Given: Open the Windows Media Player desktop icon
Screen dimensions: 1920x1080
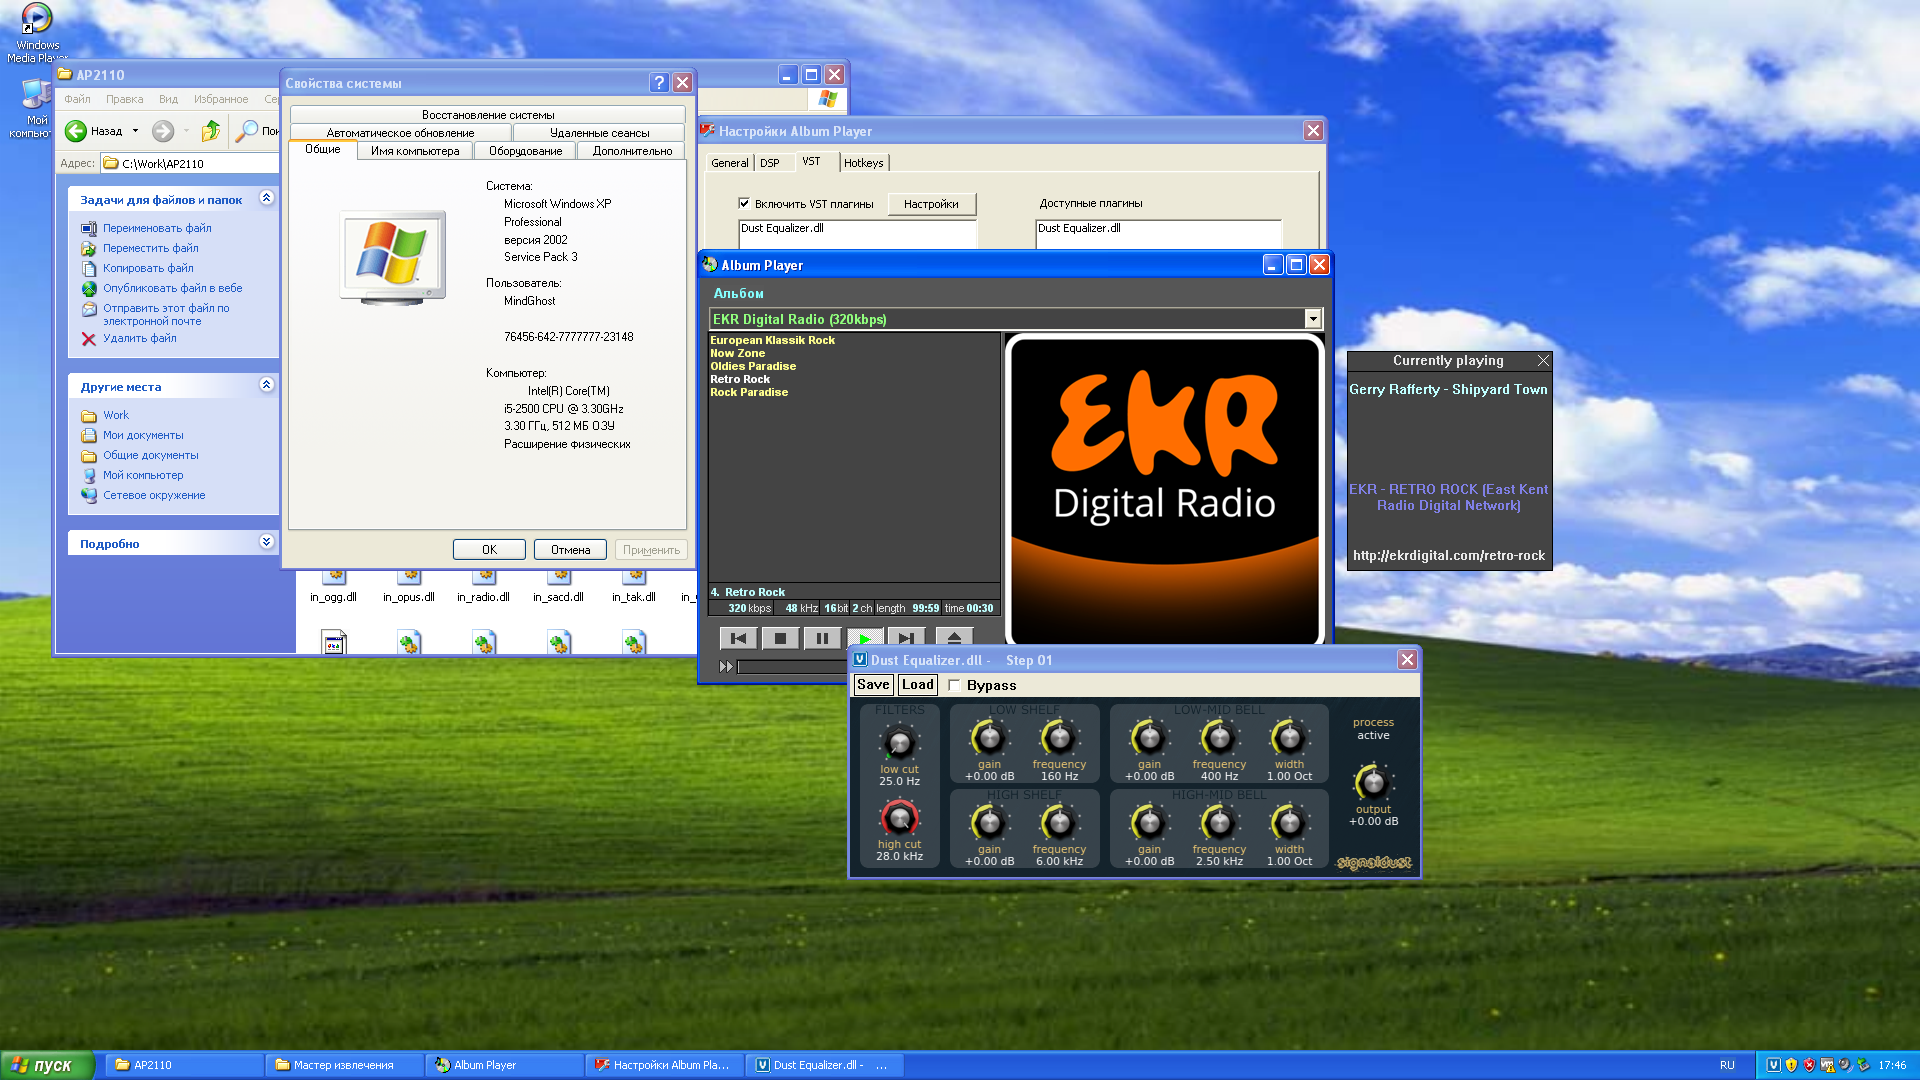Looking at the screenshot, I should tap(37, 34).
